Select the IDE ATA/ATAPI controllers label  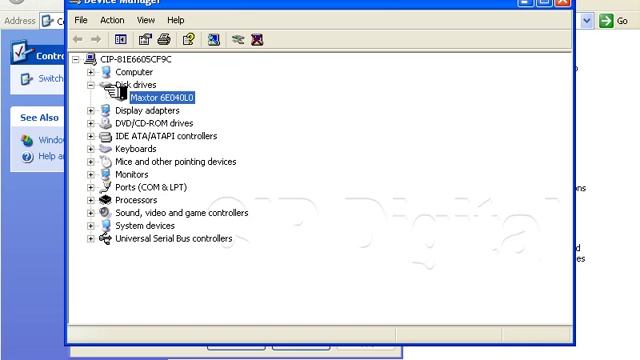tap(166, 136)
